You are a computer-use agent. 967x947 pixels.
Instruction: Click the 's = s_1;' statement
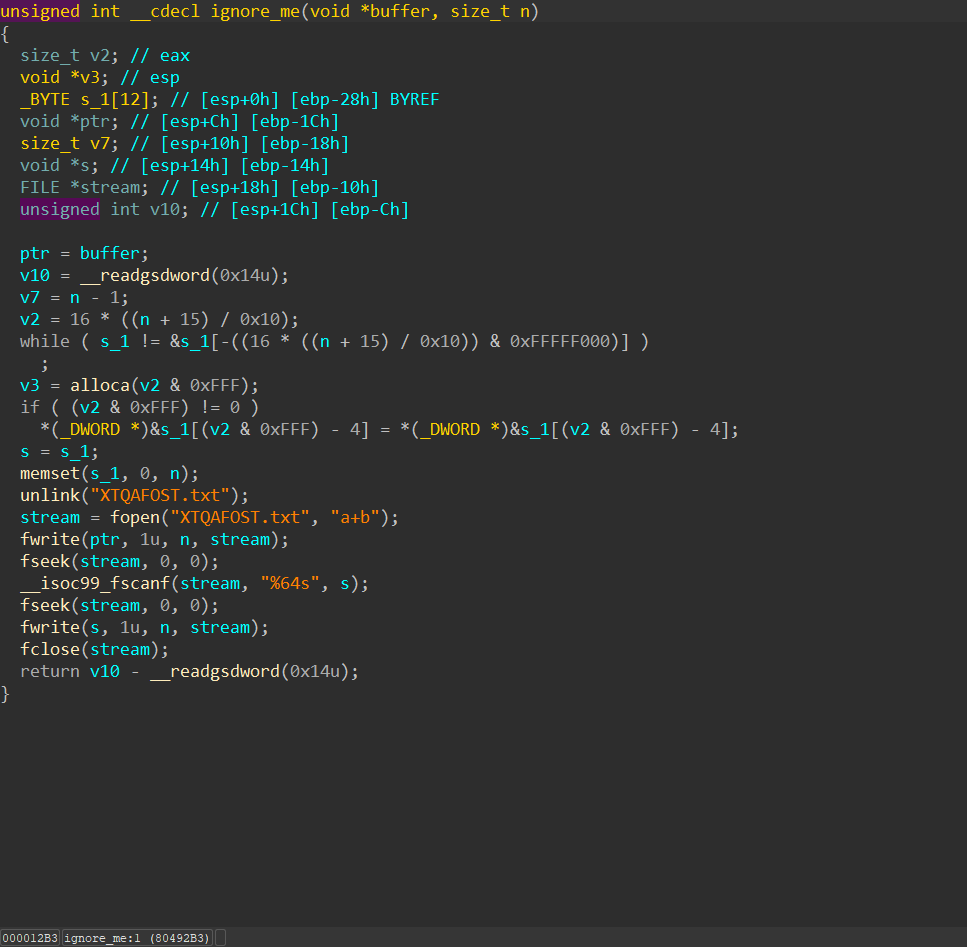(x=59, y=451)
